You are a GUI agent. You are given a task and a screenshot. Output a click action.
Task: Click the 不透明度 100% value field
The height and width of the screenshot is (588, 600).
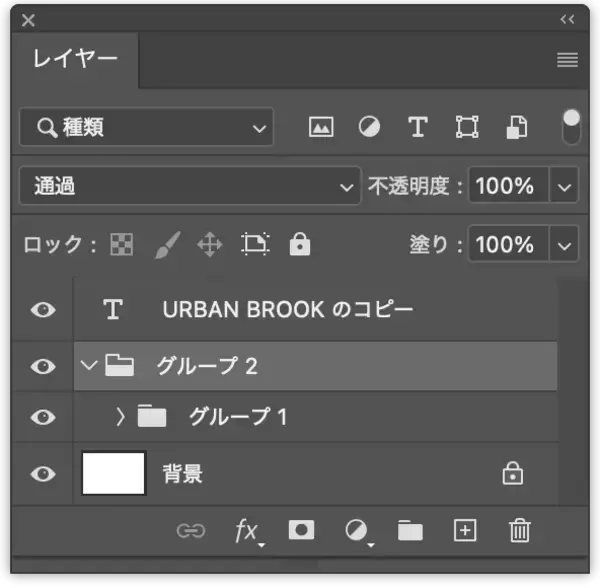click(509, 186)
